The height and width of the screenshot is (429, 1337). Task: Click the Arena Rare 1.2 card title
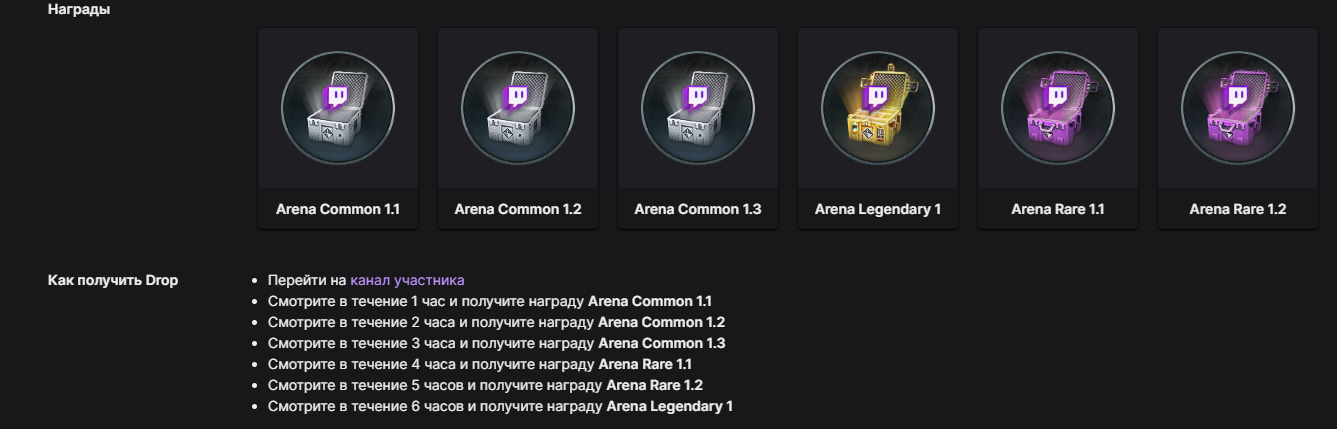(1238, 210)
